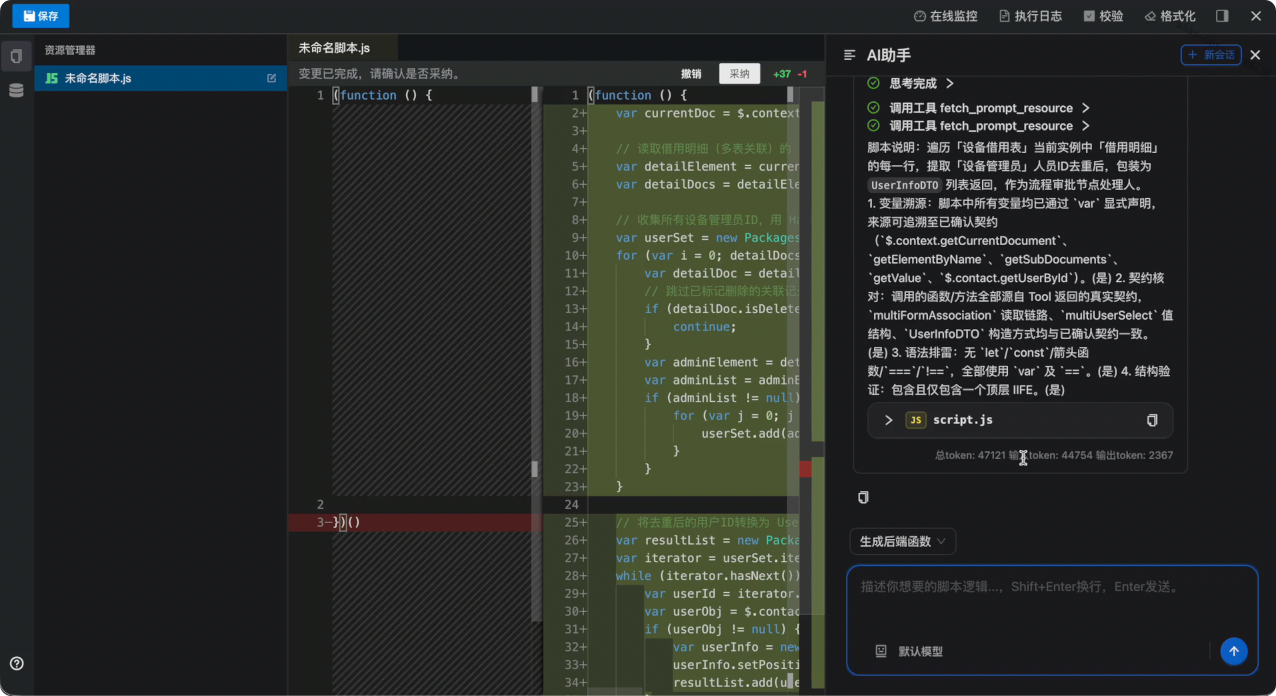Click the 校验 checkbox icon
Screen dimensions: 1276x696
click(x=1088, y=16)
